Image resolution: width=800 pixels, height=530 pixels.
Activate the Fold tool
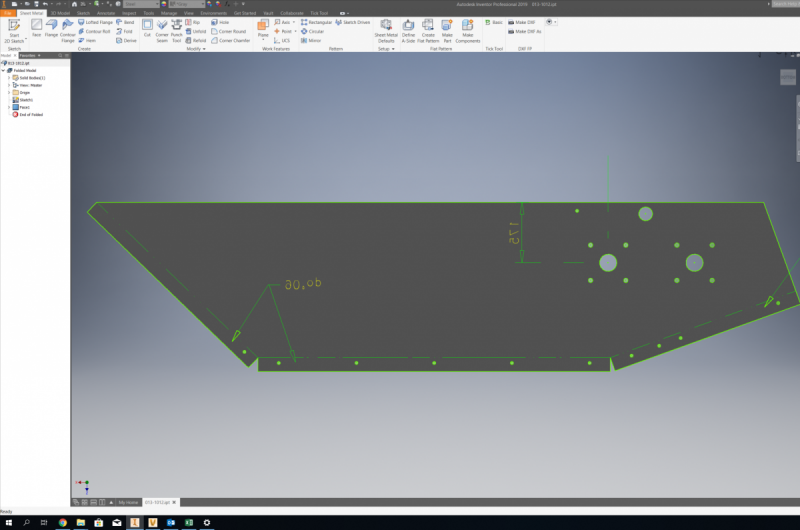coord(124,32)
